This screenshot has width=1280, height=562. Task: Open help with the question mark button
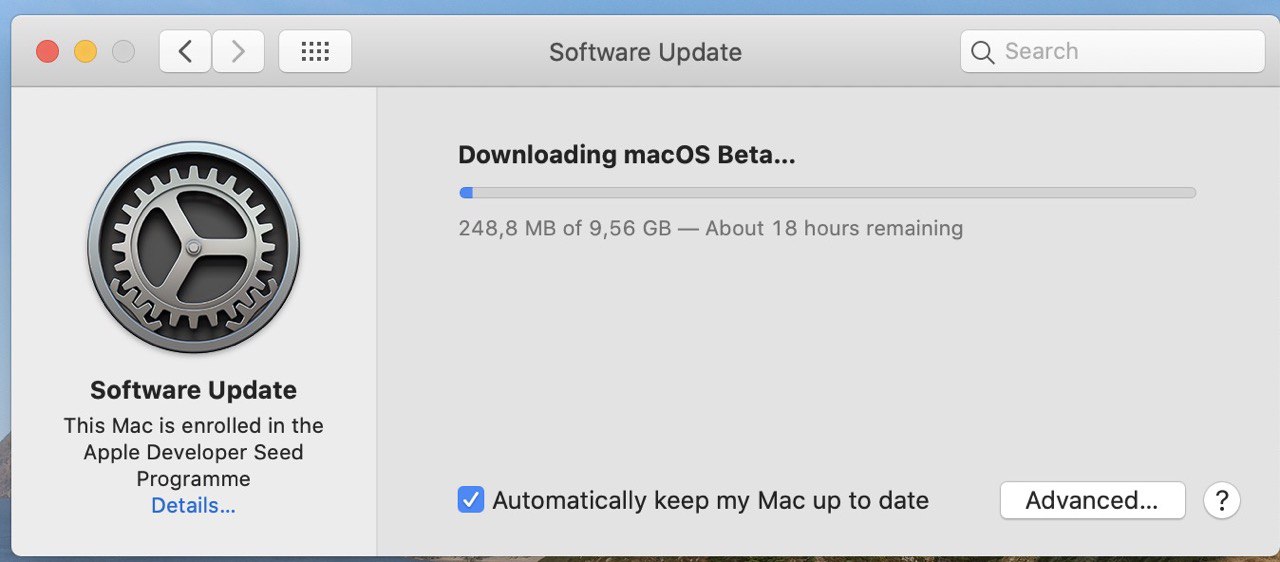[1222, 500]
